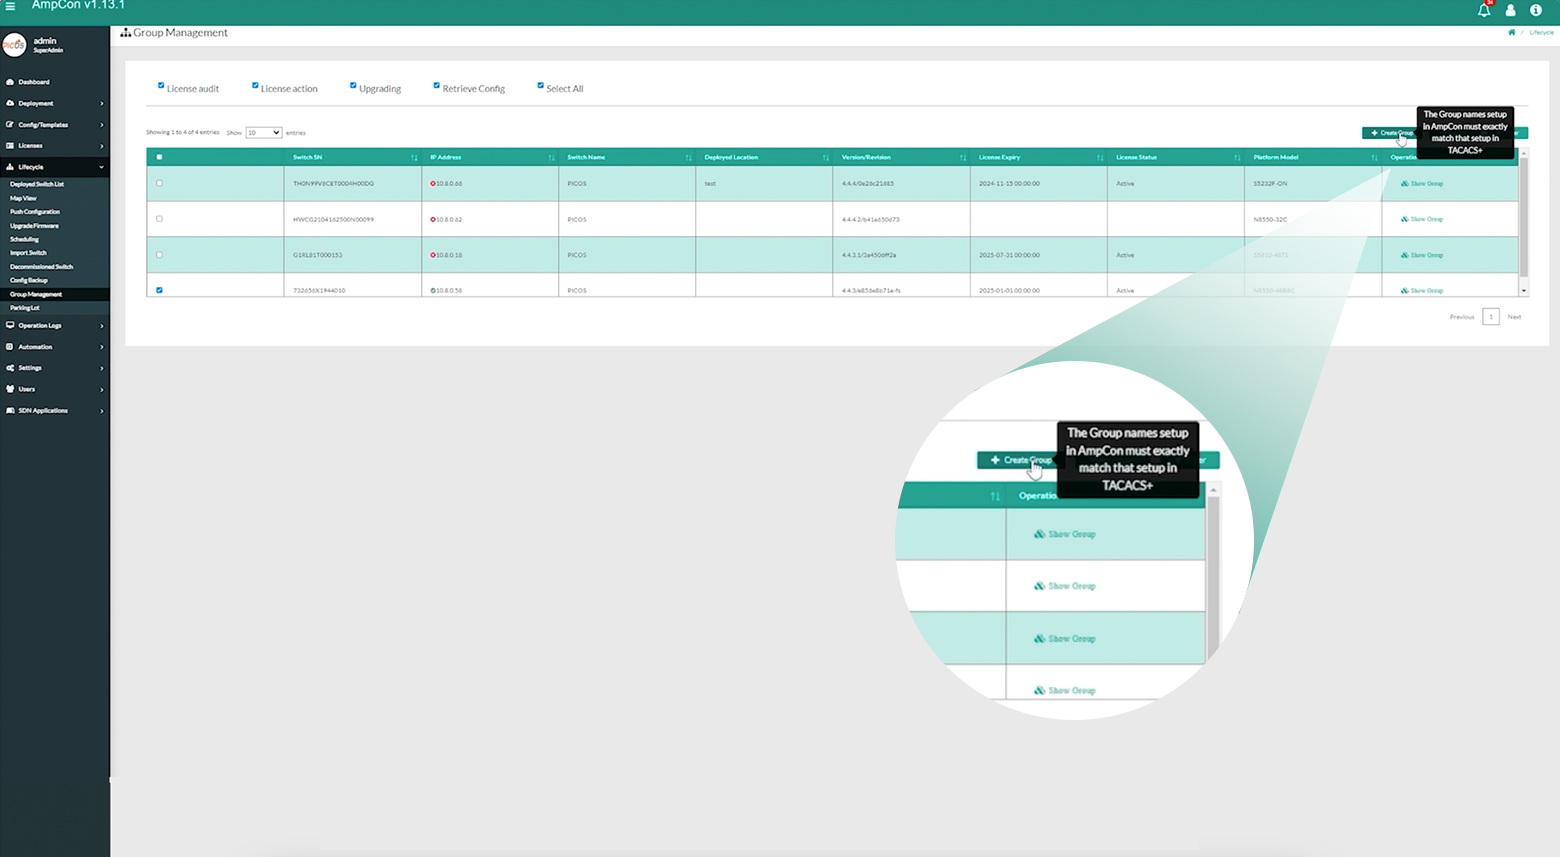Image resolution: width=1560 pixels, height=857 pixels.
Task: Click the user profile icon in top bar
Action: [x=1511, y=10]
